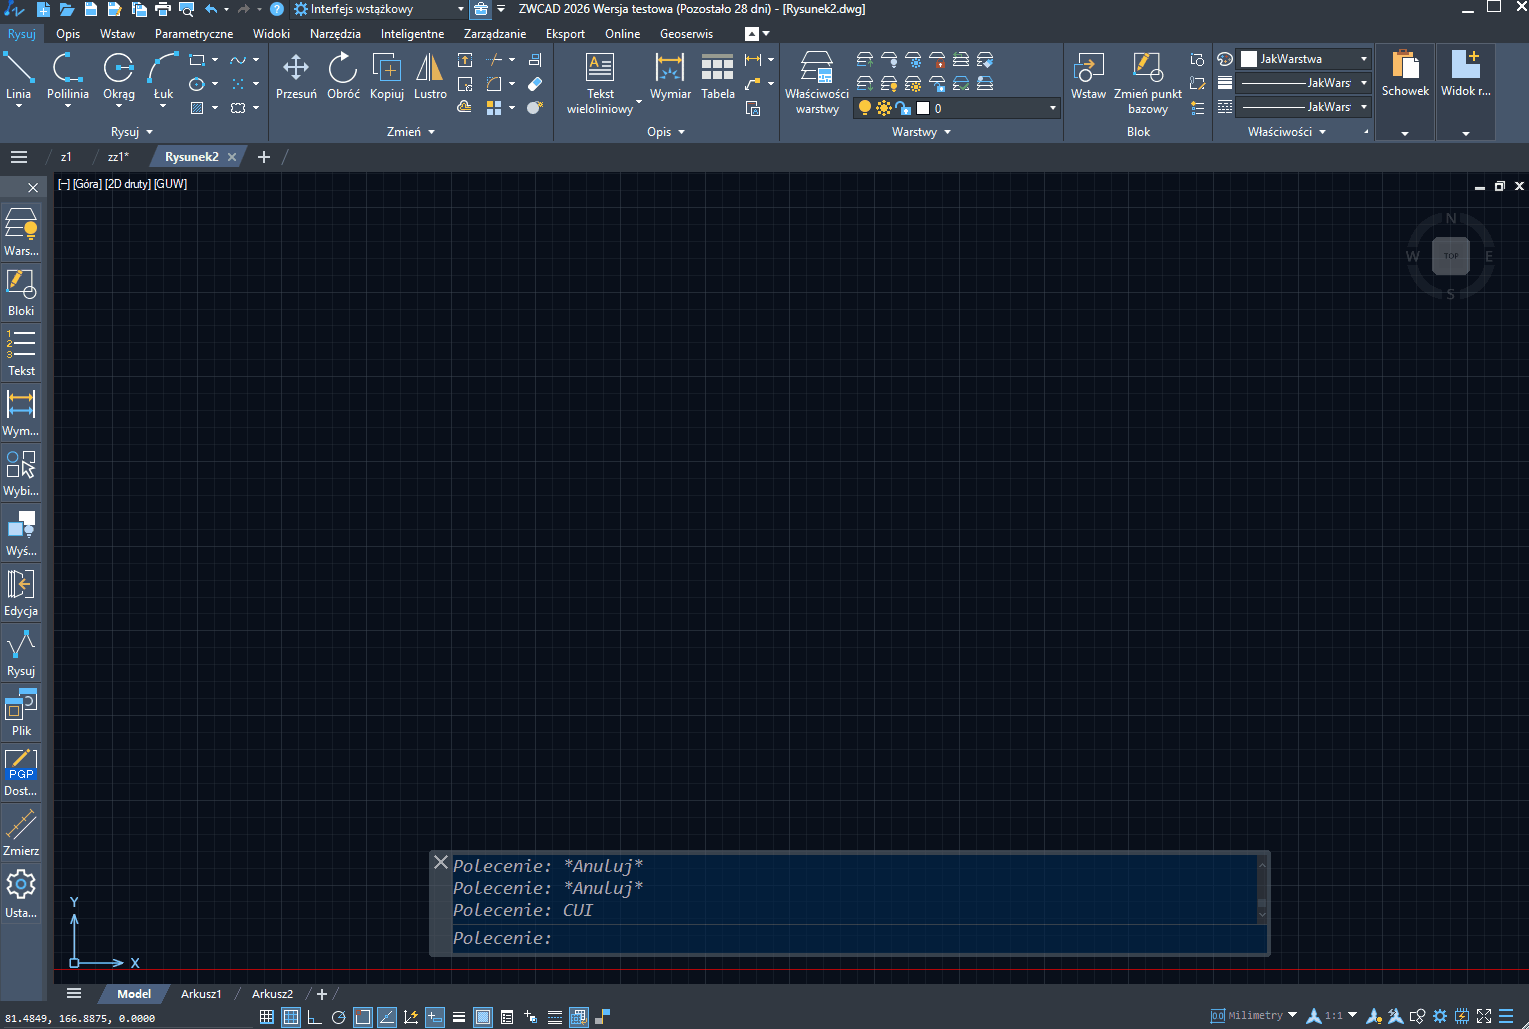Viewport: 1529px width, 1029px height.
Task: Toggle full screen clean view in status bar
Action: pos(1484,1016)
